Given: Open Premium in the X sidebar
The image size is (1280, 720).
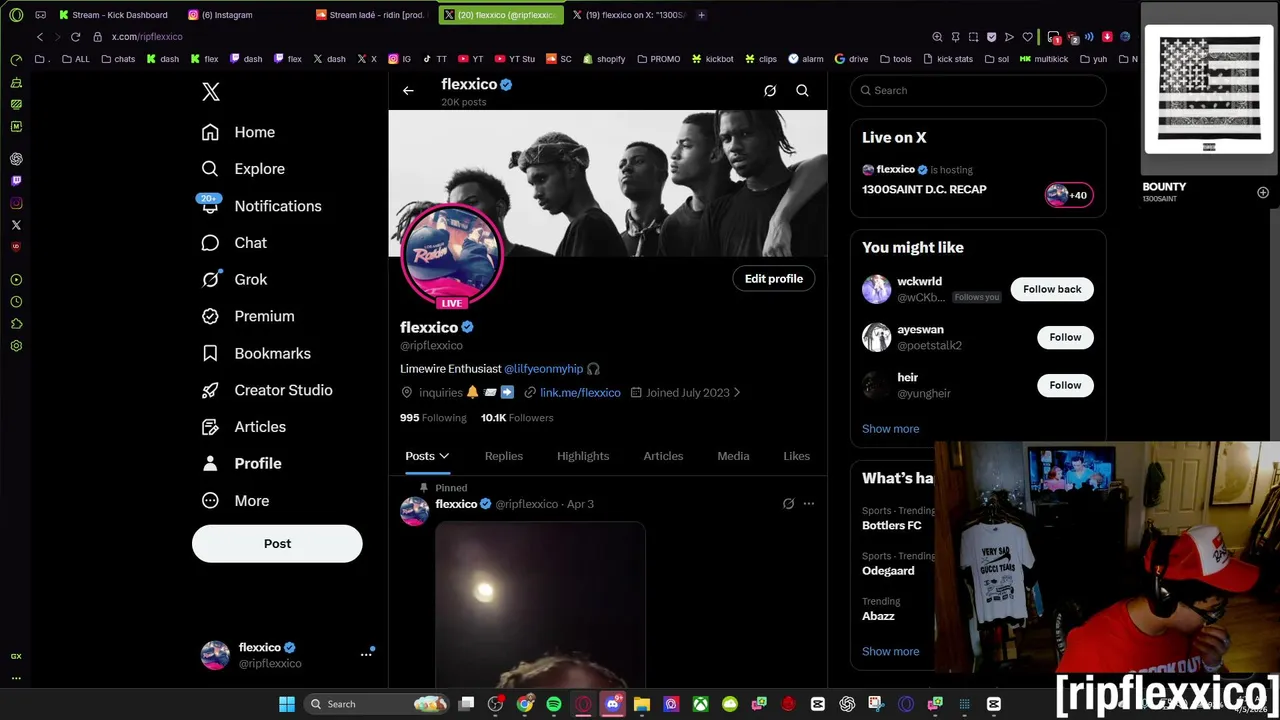Looking at the screenshot, I should point(247,316).
